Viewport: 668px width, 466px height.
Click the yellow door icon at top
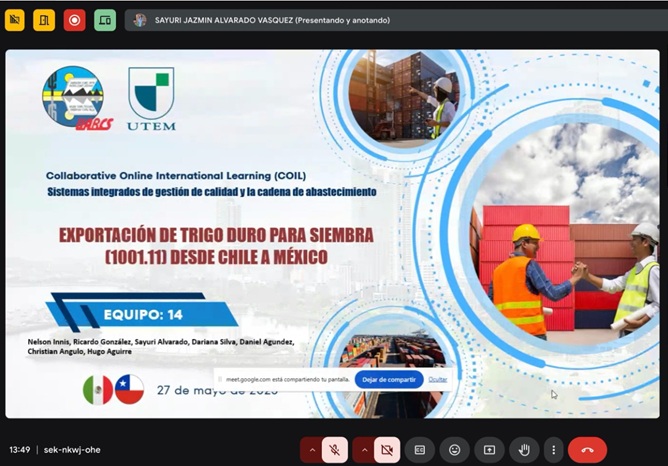click(44, 20)
